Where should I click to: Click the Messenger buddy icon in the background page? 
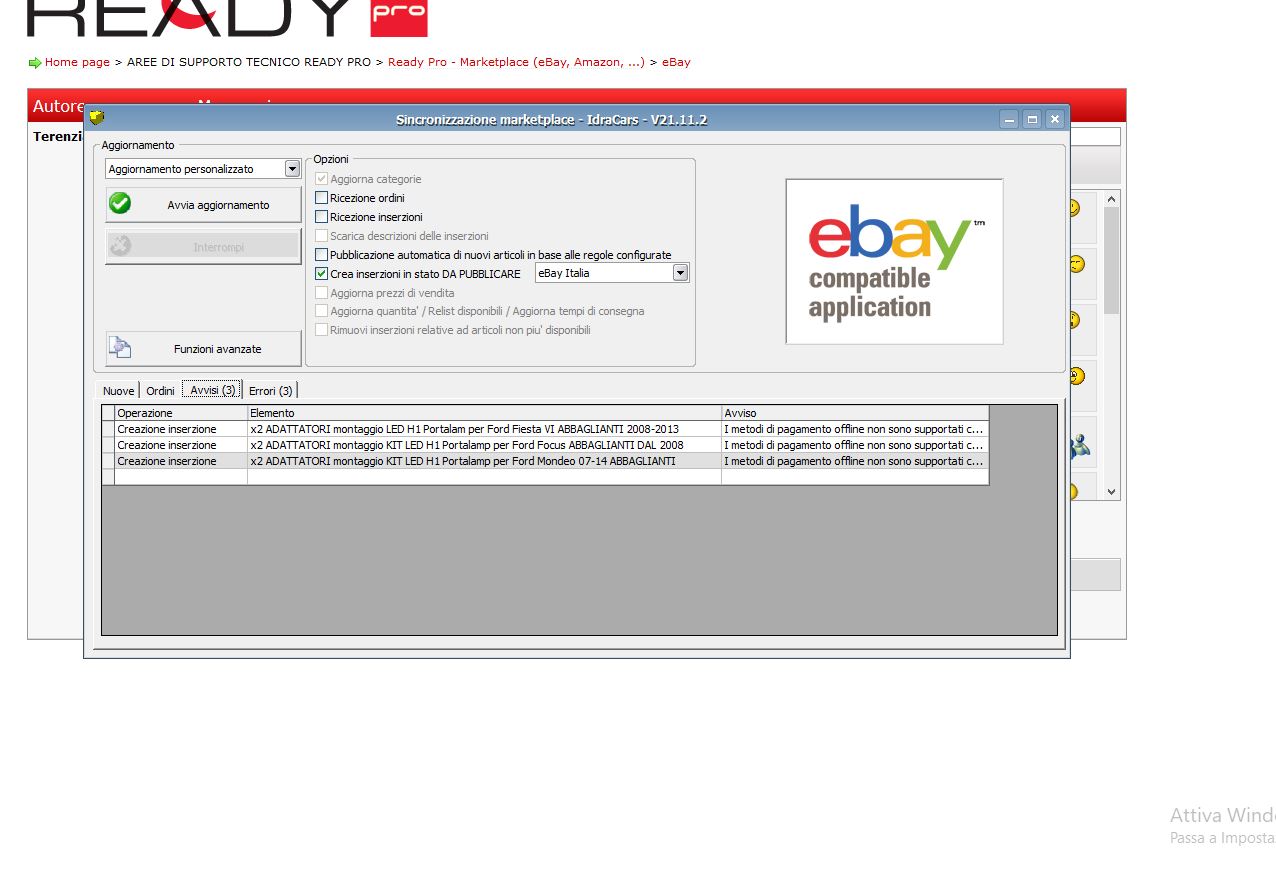1079,447
